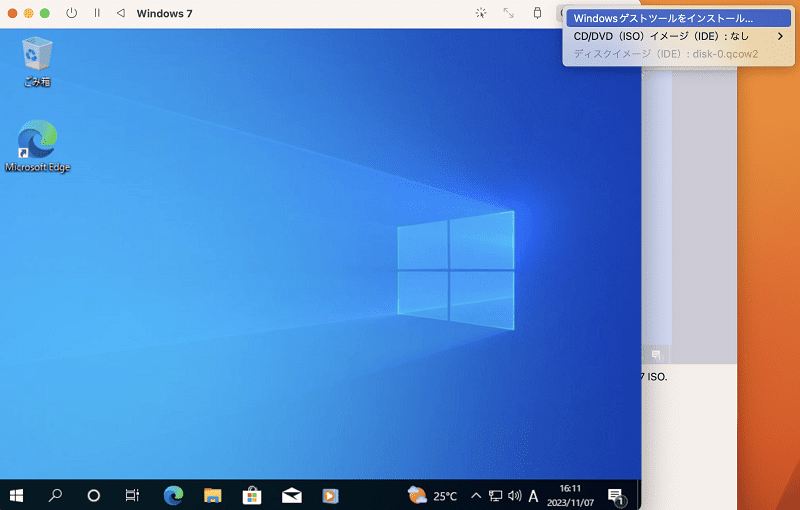Launch Edge from the taskbar

coord(173,495)
